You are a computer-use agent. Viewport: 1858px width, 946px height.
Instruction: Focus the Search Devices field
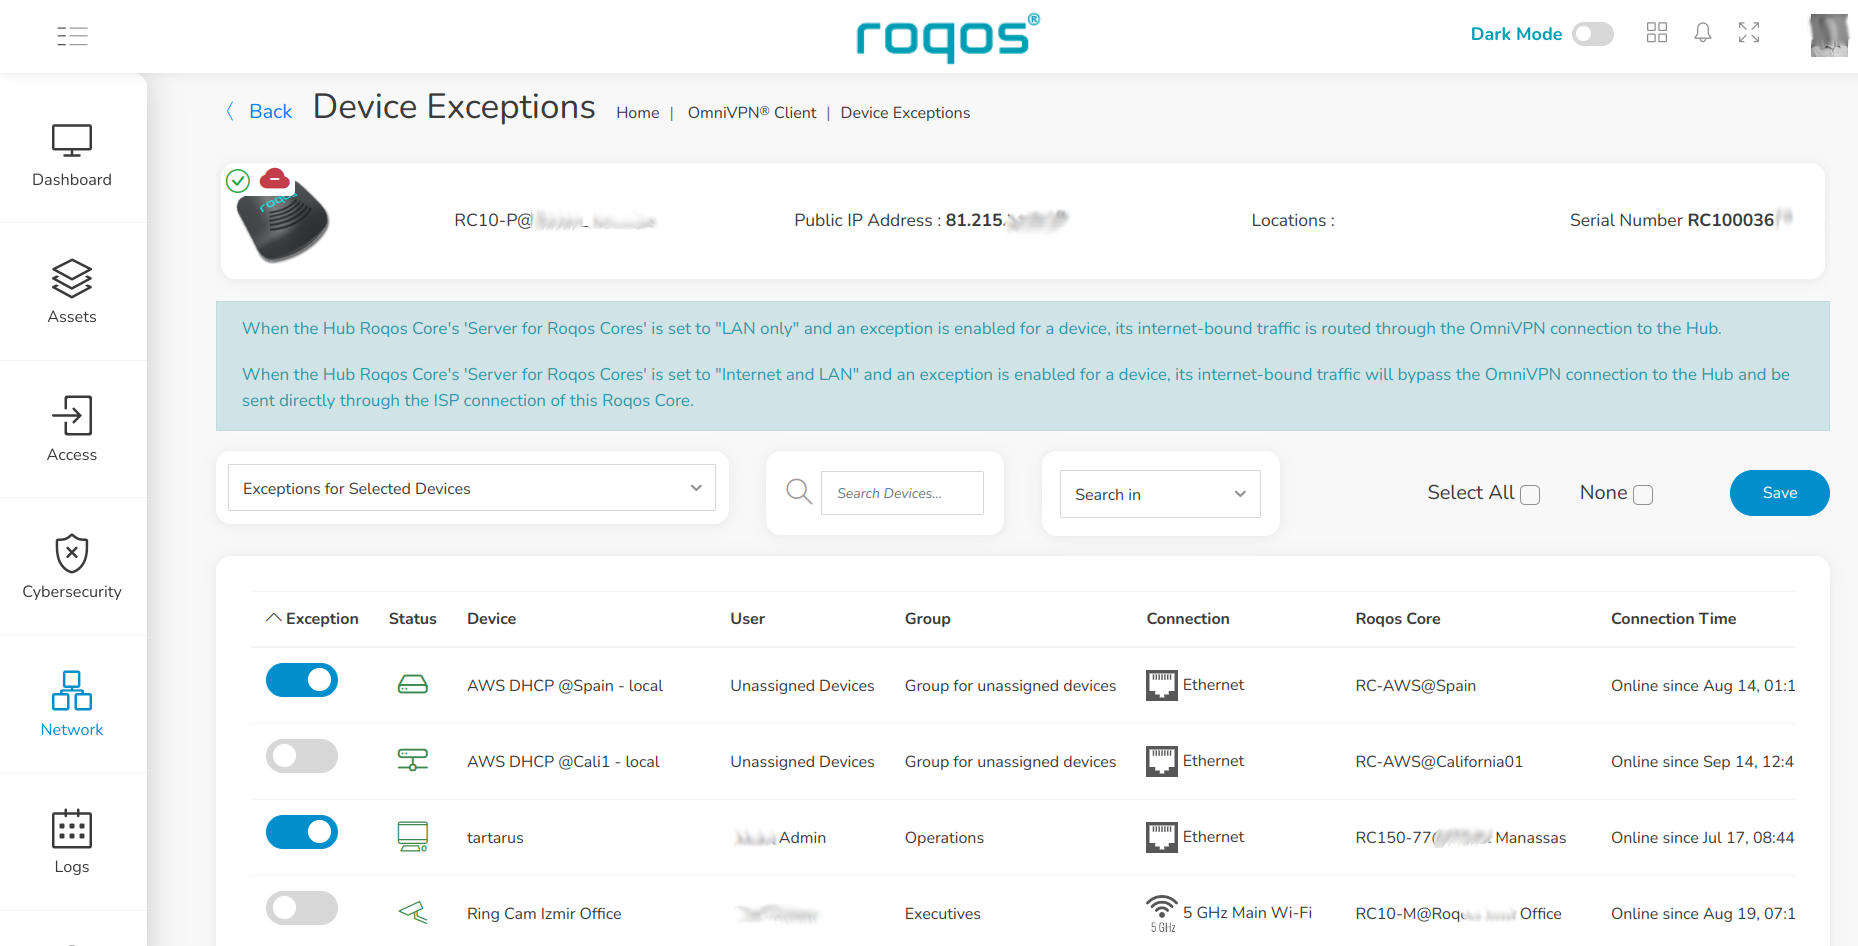tap(902, 493)
